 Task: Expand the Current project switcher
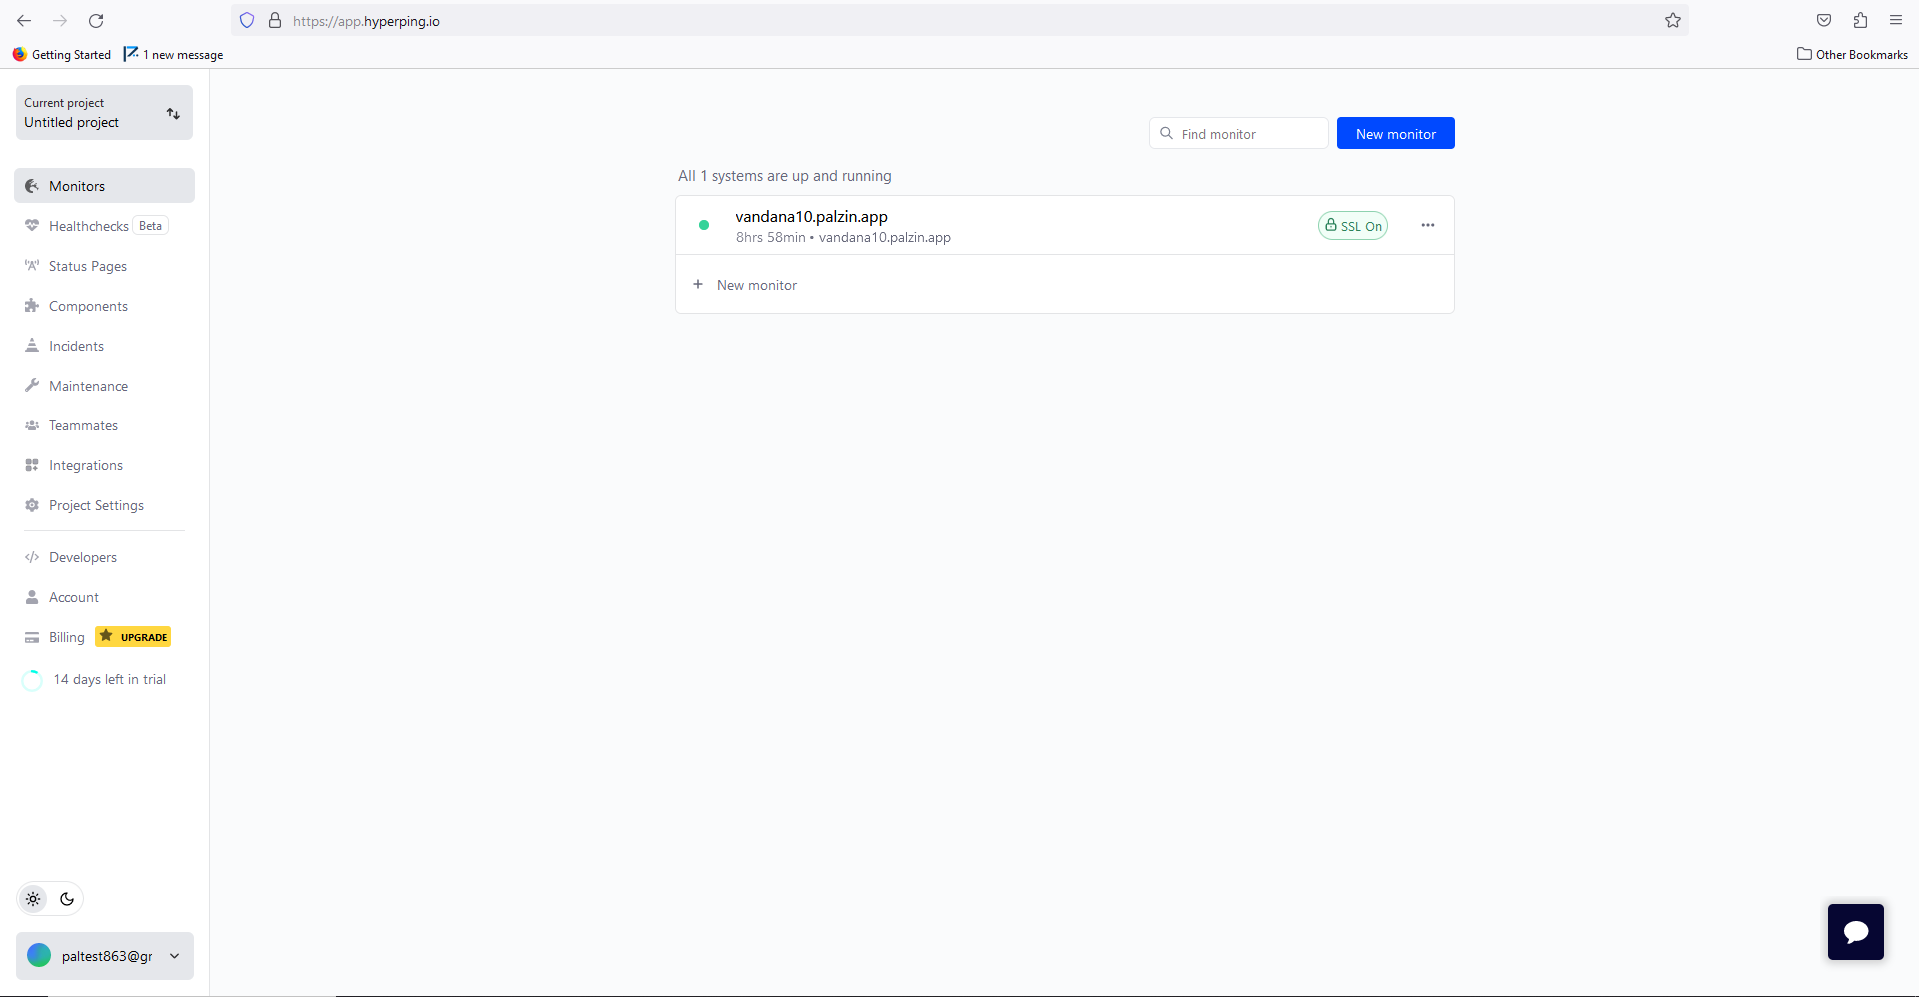(104, 113)
